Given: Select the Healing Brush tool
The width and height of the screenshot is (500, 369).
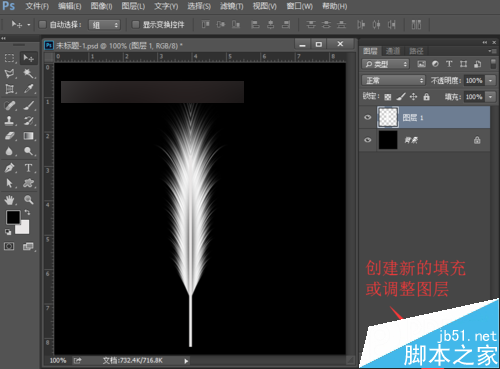Looking at the screenshot, I should coord(9,105).
